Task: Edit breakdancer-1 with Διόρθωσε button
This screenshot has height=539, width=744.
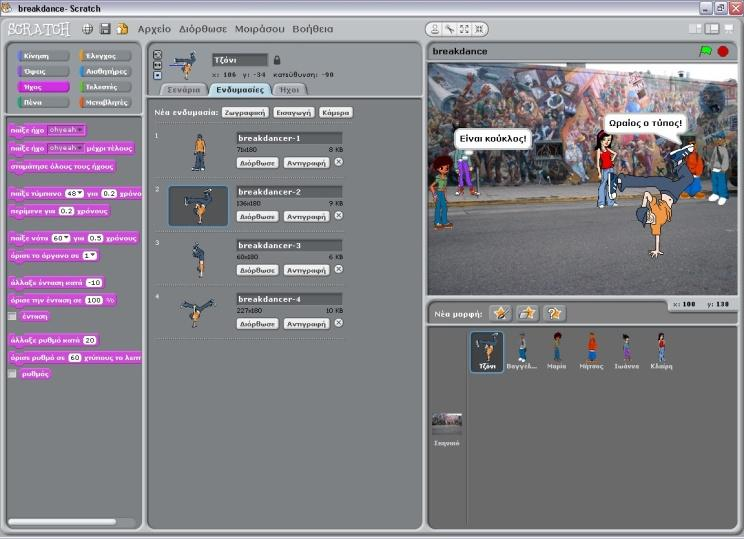Action: [x=257, y=163]
